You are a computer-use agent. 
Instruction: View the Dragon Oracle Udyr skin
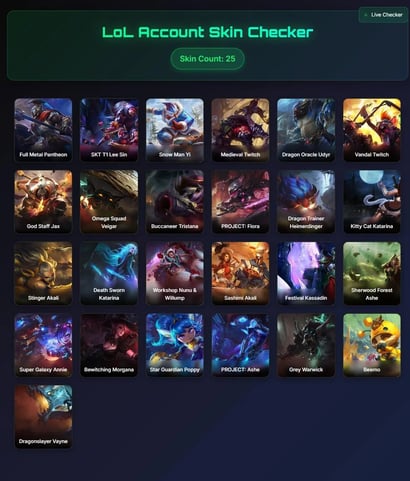(306, 130)
